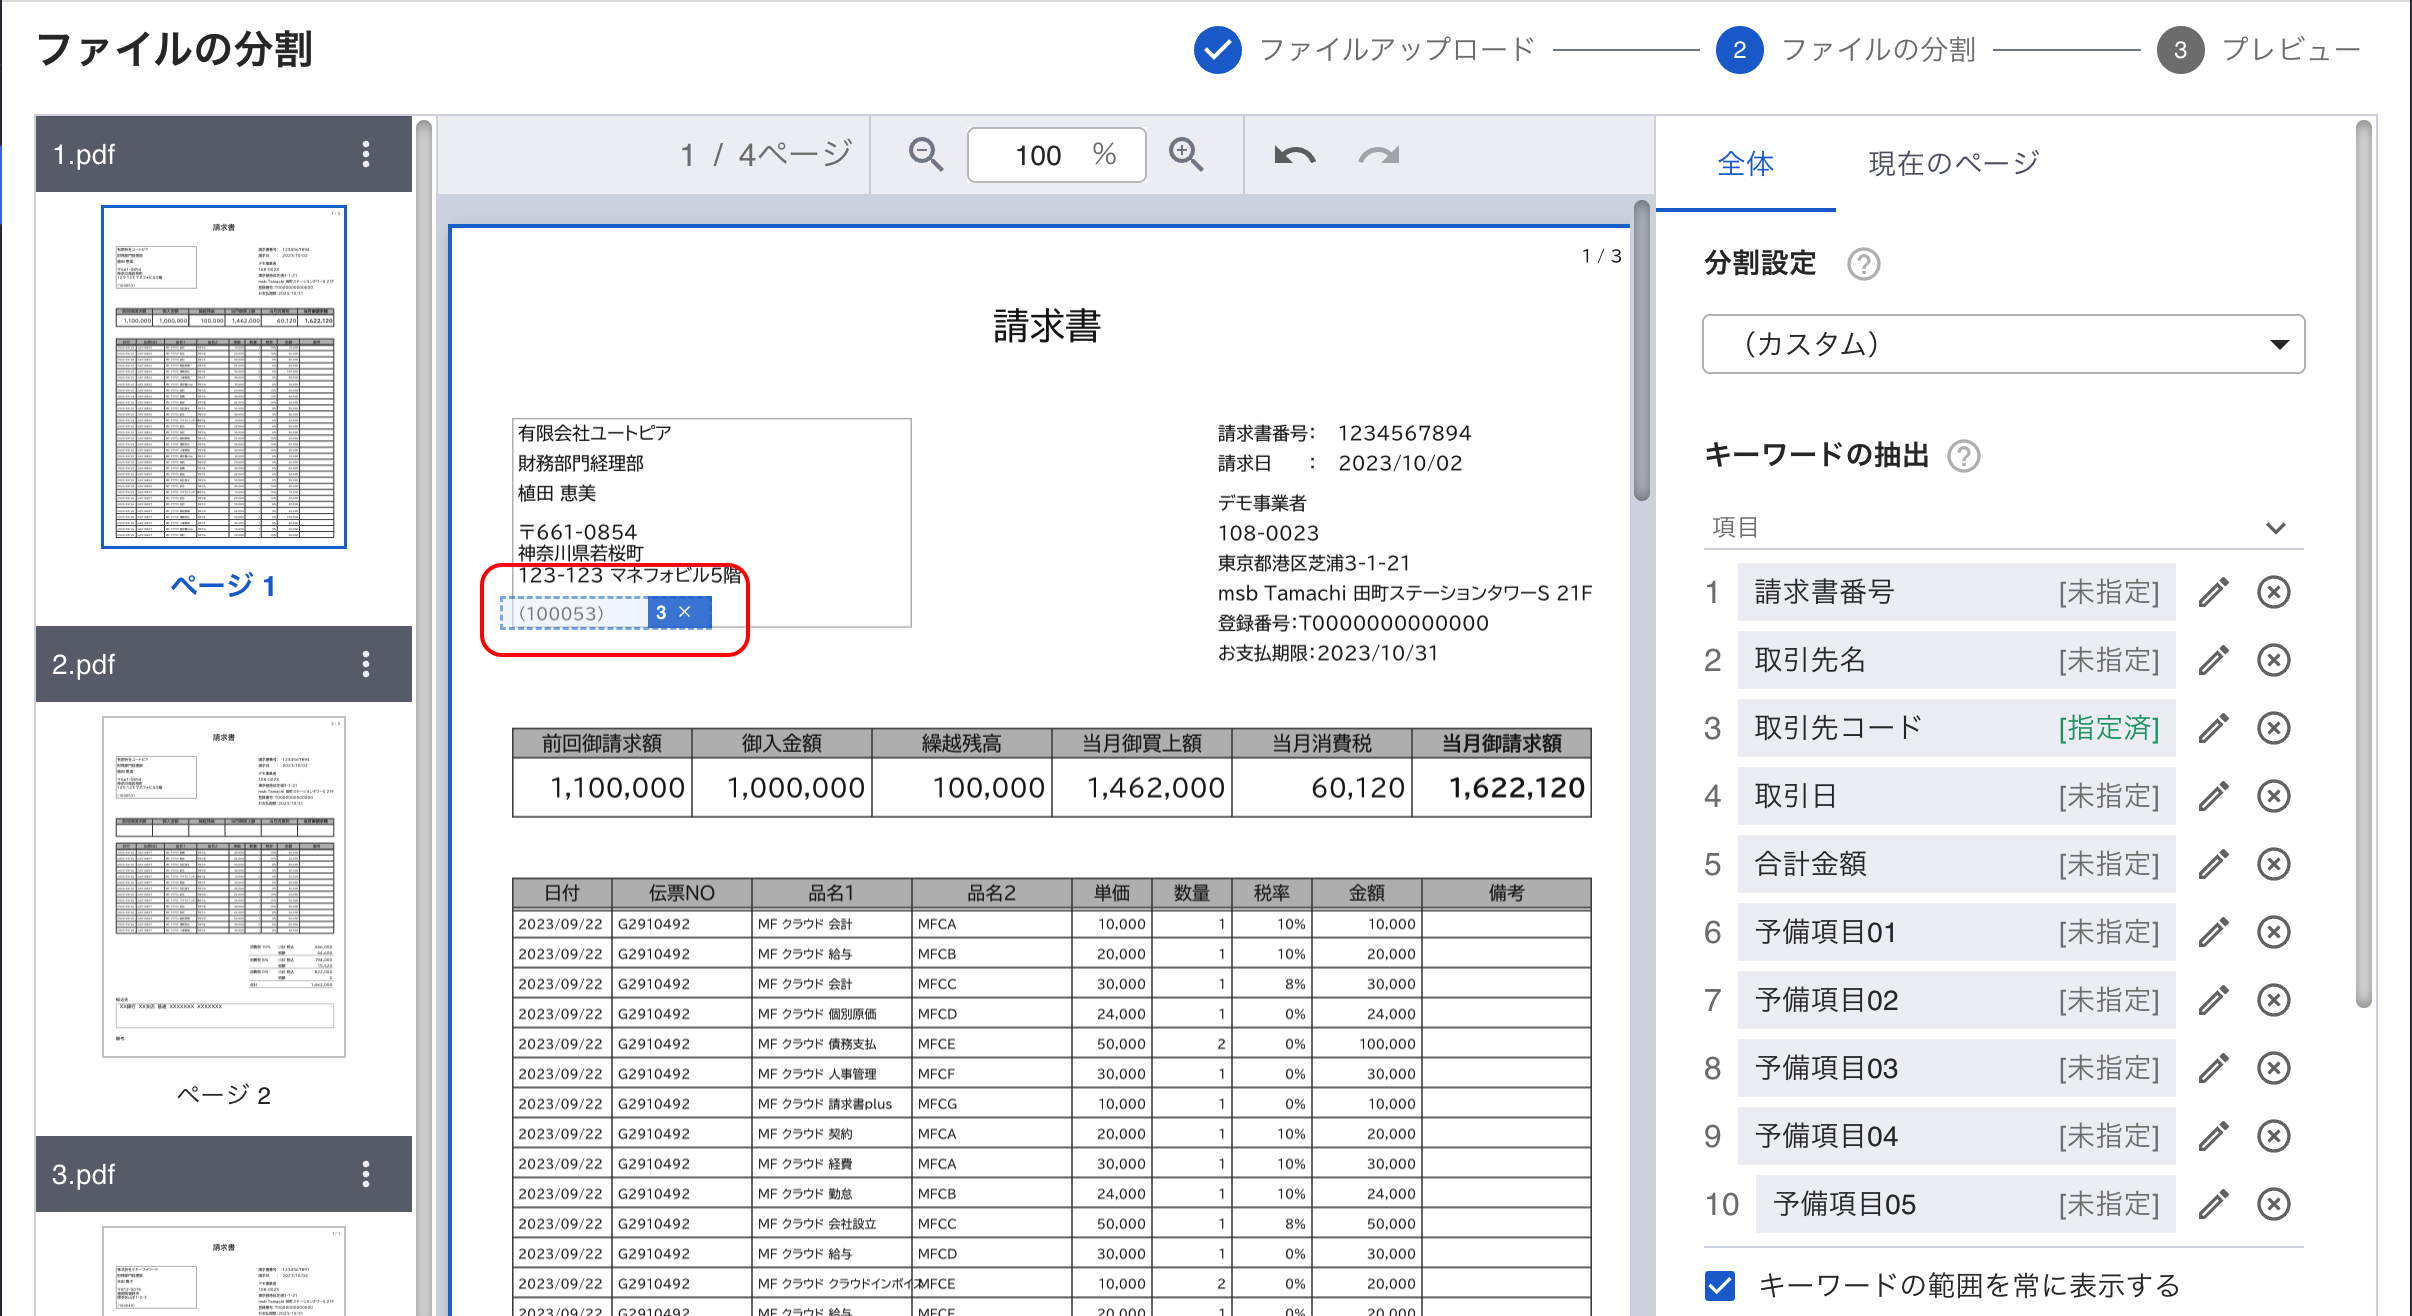
Task: Open the 1.pdf three-dot menu
Action: [366, 154]
